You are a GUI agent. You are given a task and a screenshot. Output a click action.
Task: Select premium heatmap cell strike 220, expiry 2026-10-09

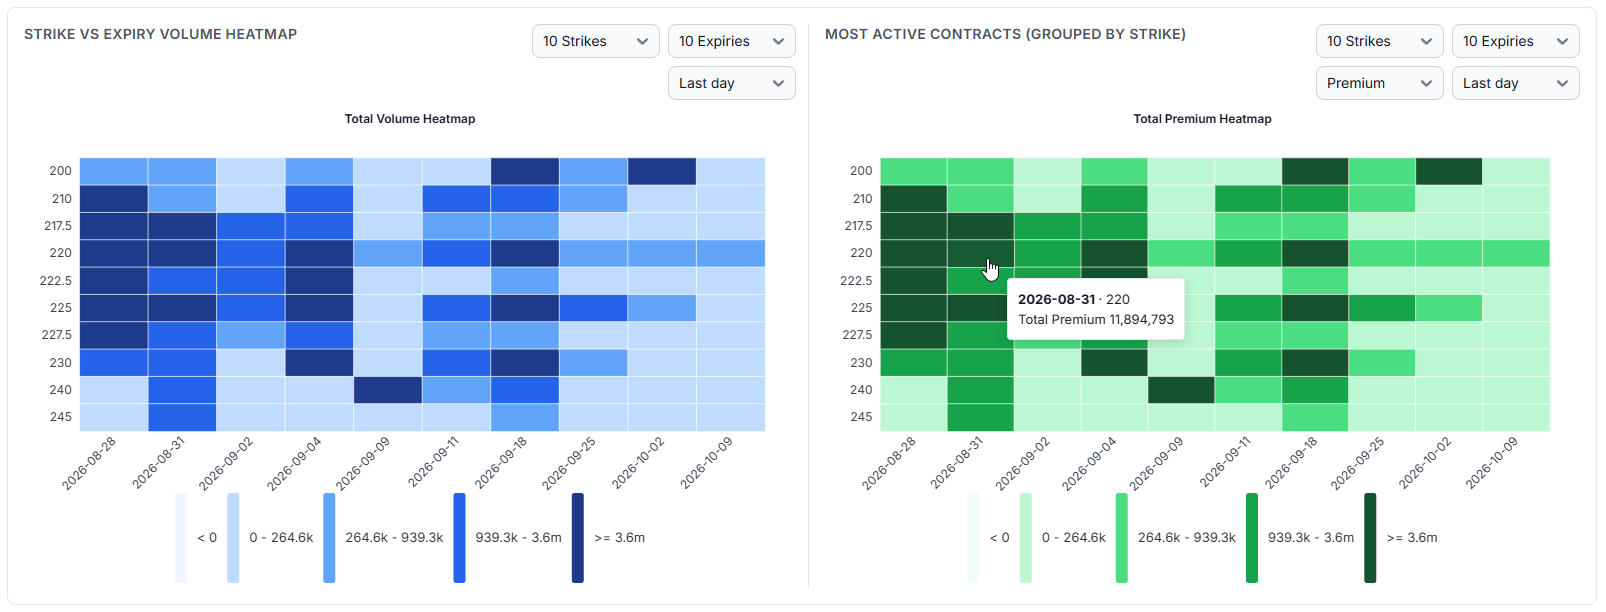(1516, 253)
